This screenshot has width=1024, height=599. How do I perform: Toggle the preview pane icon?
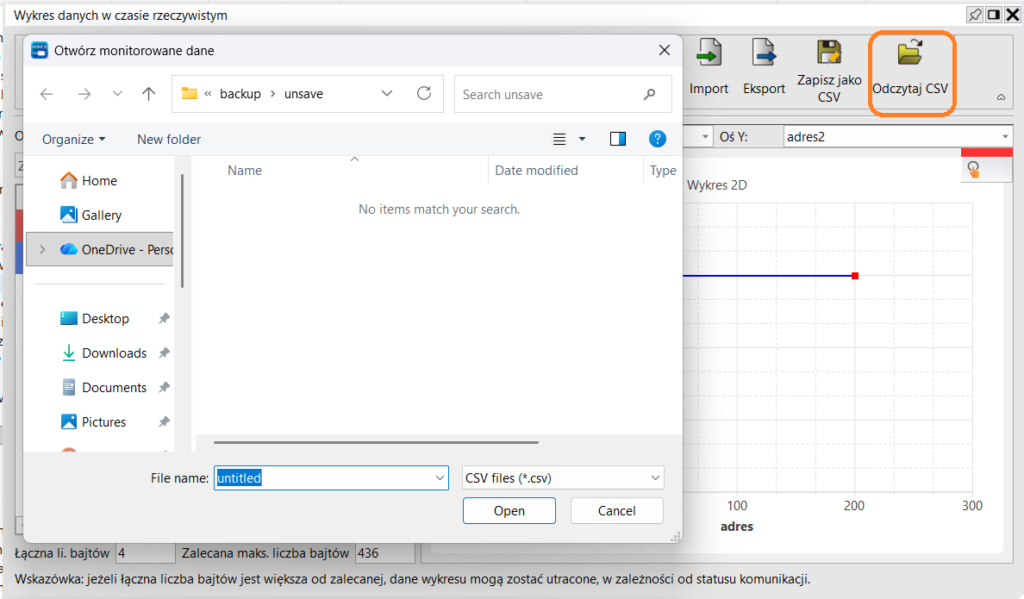[x=618, y=138]
